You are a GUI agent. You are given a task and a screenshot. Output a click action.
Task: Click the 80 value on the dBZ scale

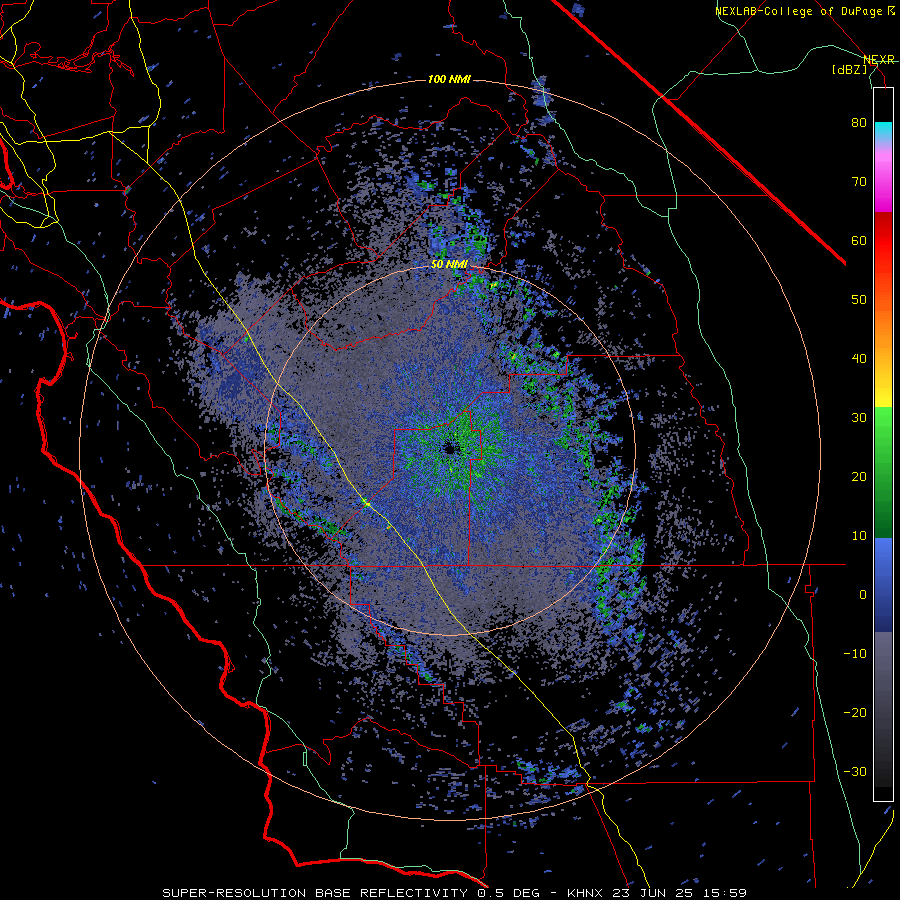[859, 123]
